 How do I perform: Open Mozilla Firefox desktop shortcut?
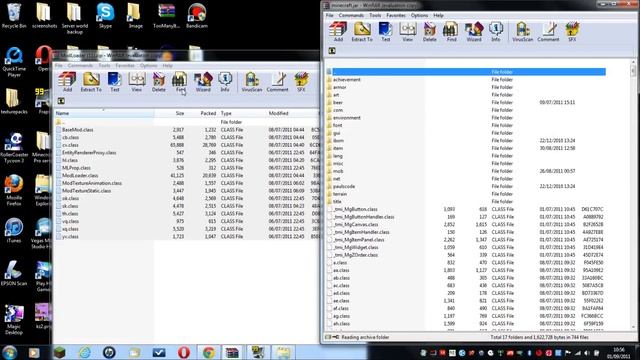pyautogui.click(x=14, y=190)
